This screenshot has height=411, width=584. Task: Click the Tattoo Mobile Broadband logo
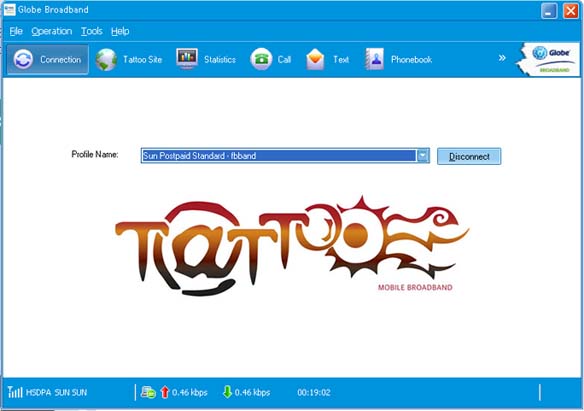292,246
